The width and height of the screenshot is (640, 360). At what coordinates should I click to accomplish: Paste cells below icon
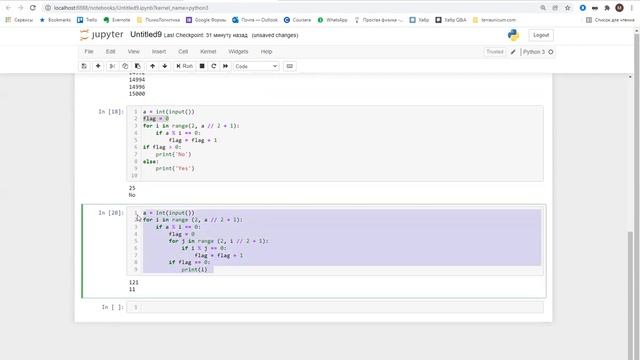tap(138, 66)
